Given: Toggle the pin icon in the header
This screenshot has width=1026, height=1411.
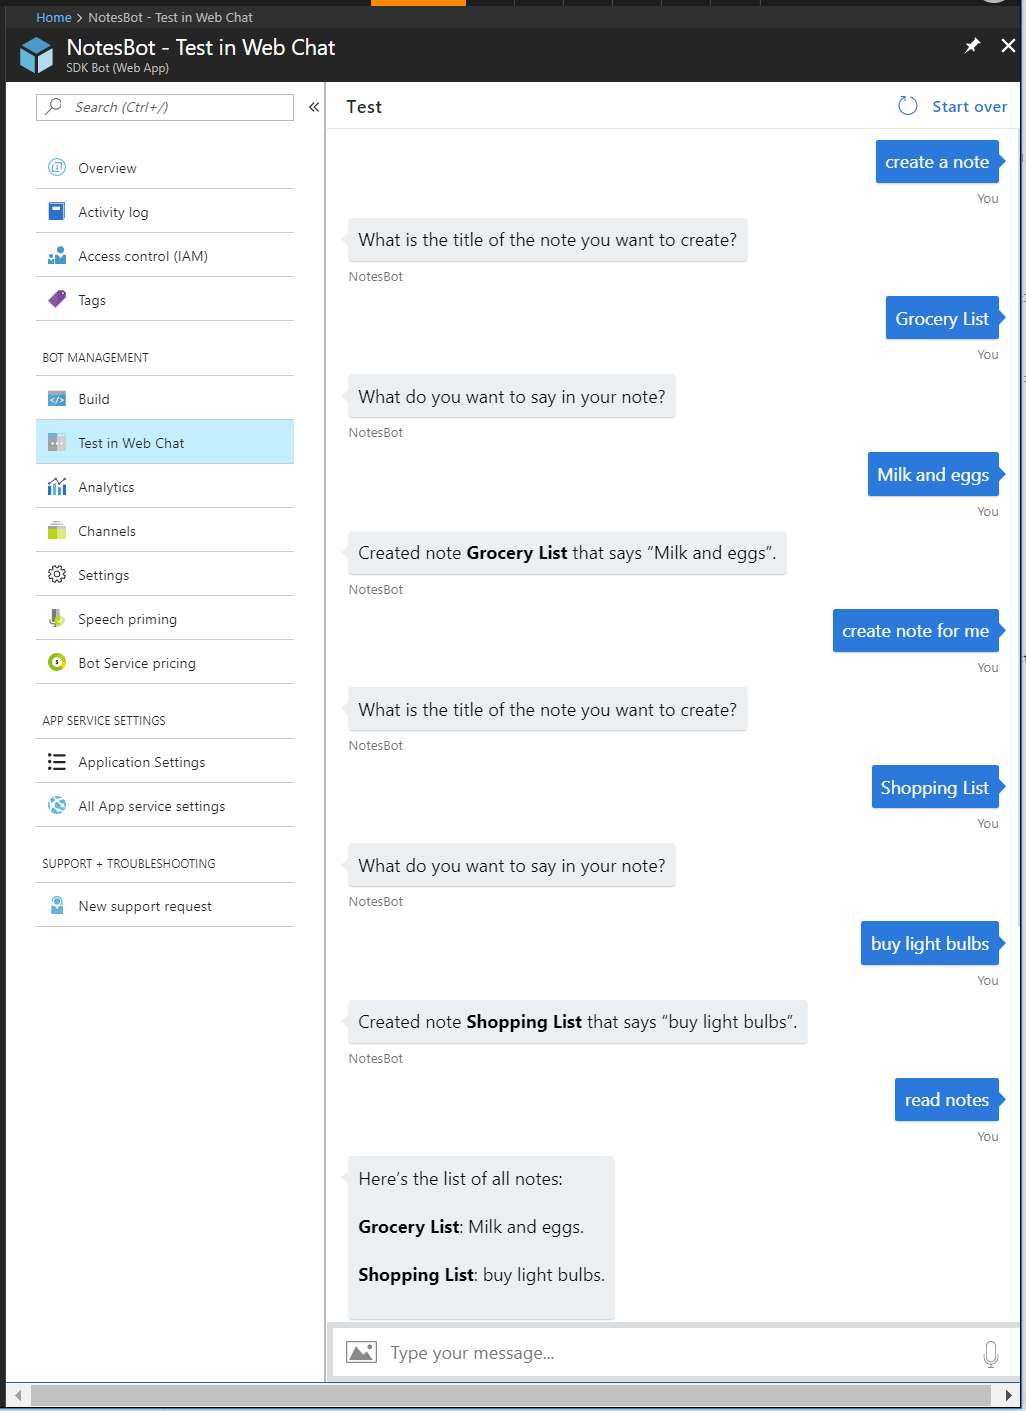Looking at the screenshot, I should (x=971, y=46).
